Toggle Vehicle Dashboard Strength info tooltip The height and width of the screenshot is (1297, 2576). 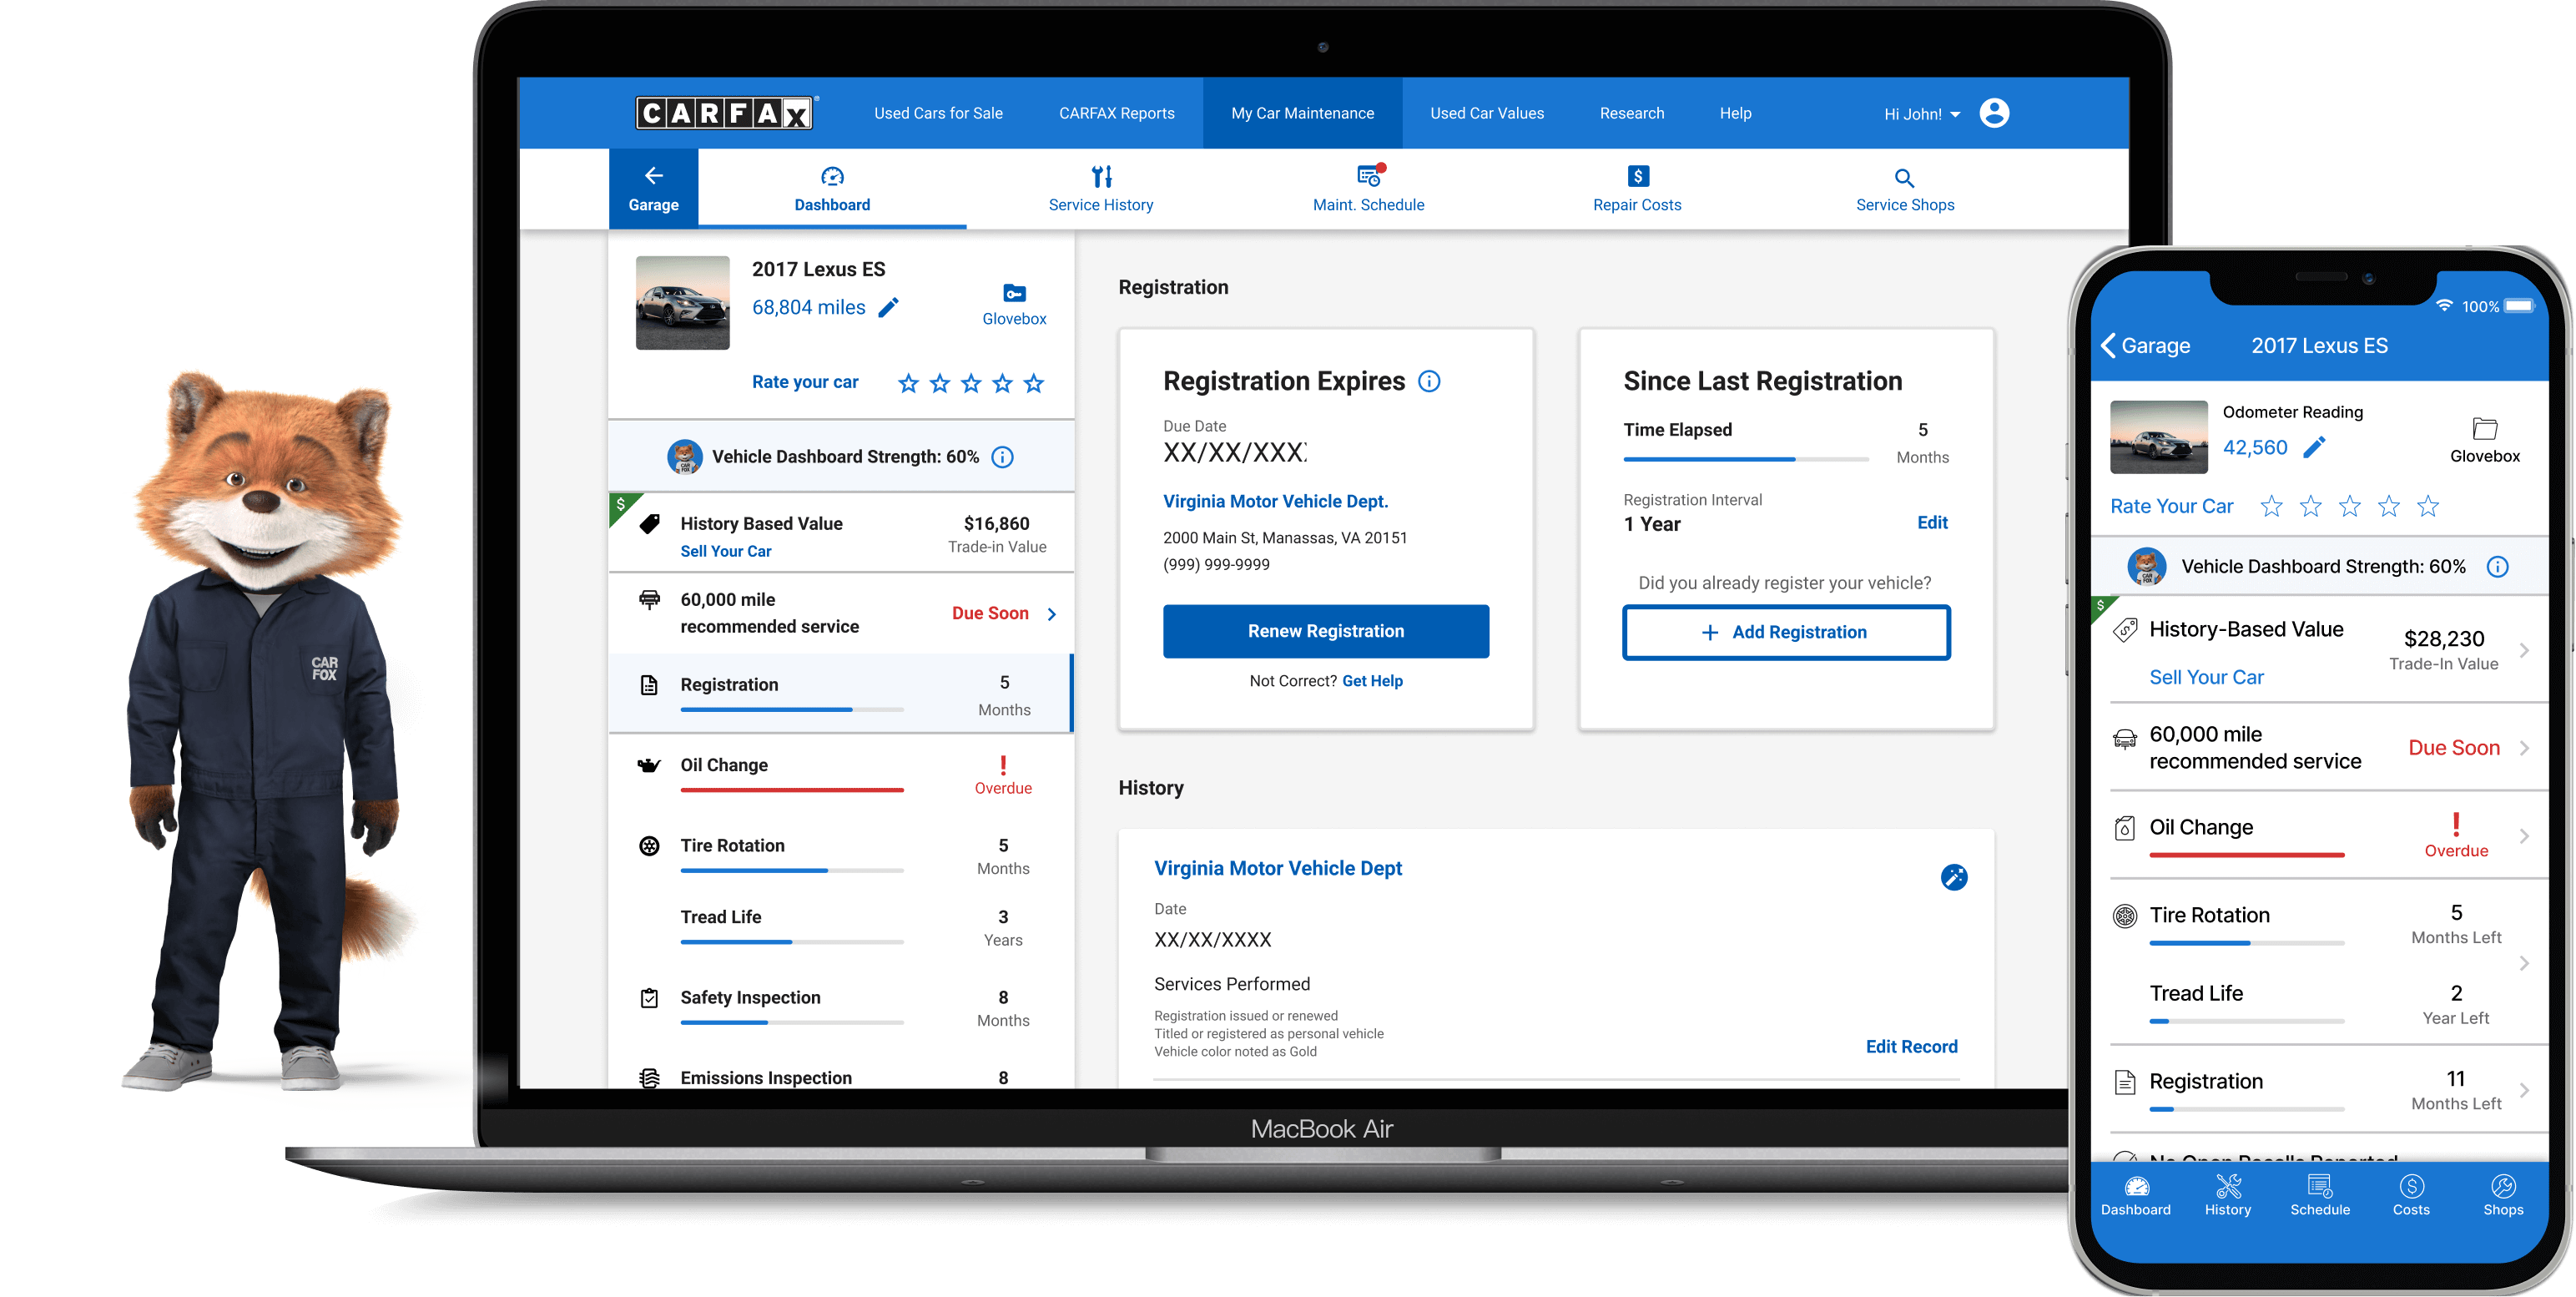pyautogui.click(x=1001, y=457)
